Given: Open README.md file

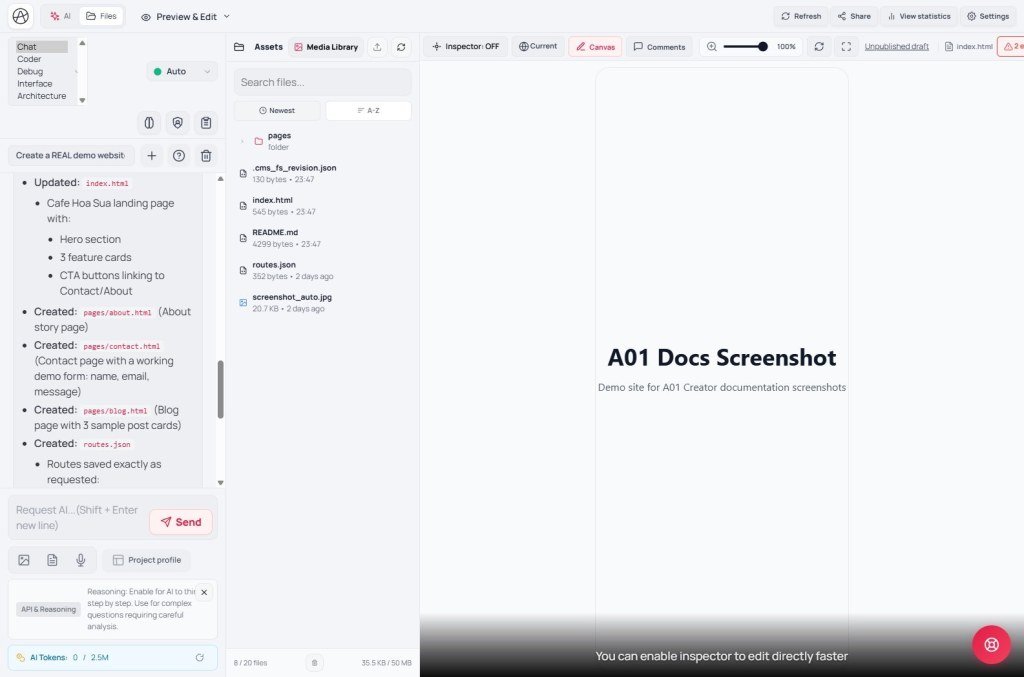Looking at the screenshot, I should click(x=323, y=238).
